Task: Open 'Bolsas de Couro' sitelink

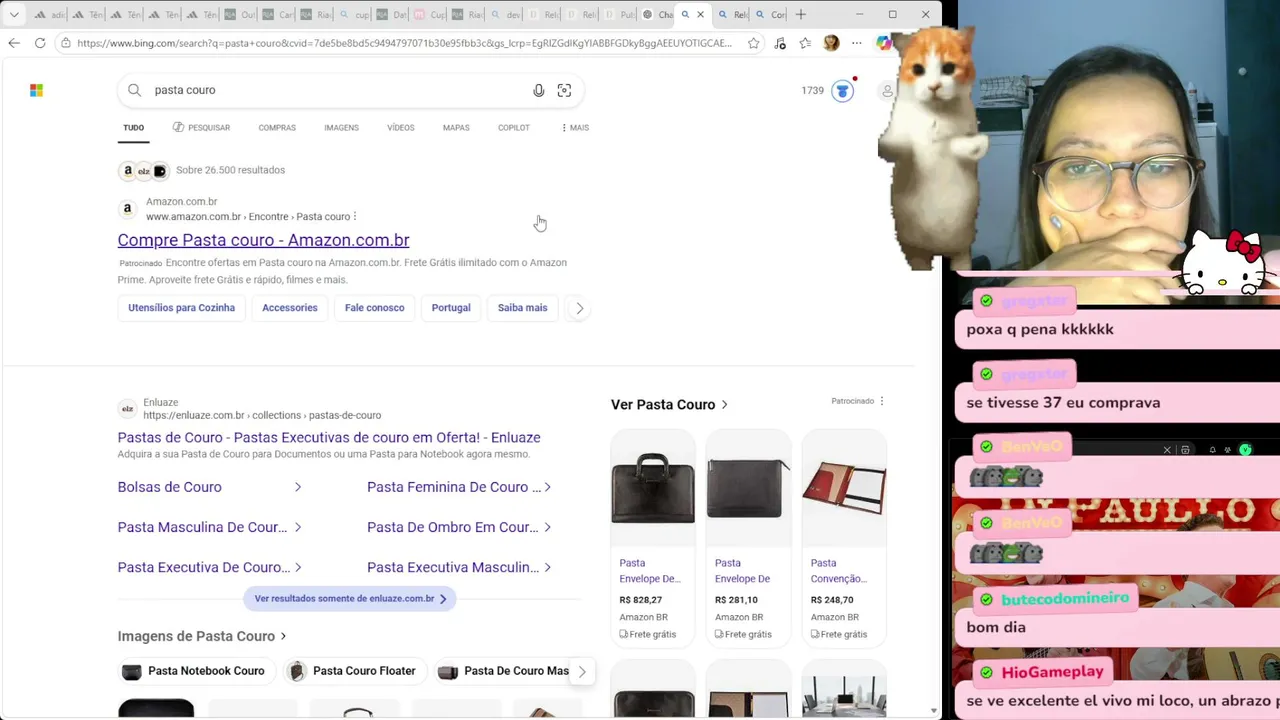Action: pos(169,487)
